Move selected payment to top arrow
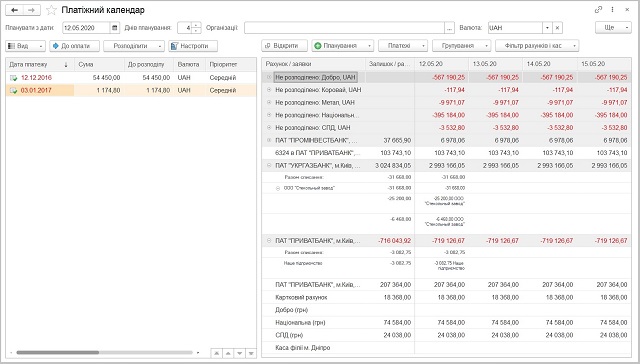Image resolution: width=640 pixels, height=364 pixels. coord(217,353)
